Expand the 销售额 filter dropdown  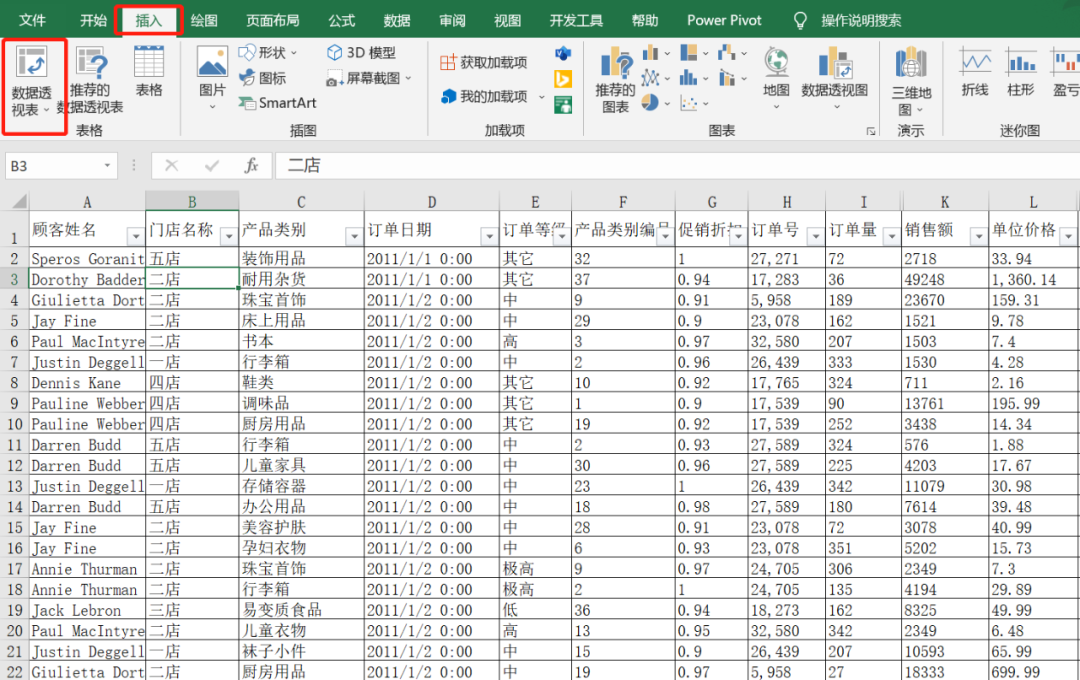pyautogui.click(x=978, y=236)
